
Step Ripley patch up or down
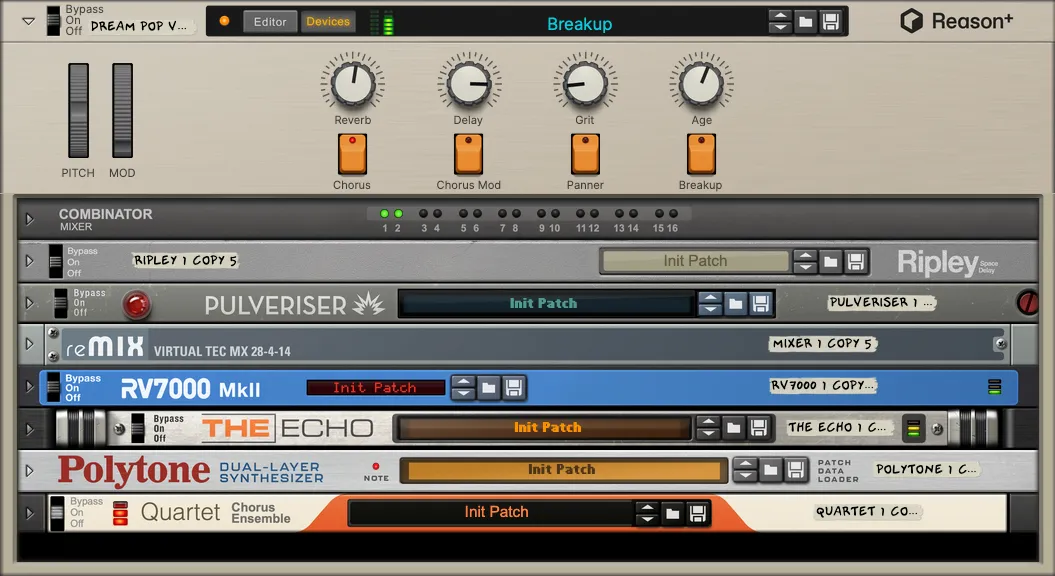[805, 261]
